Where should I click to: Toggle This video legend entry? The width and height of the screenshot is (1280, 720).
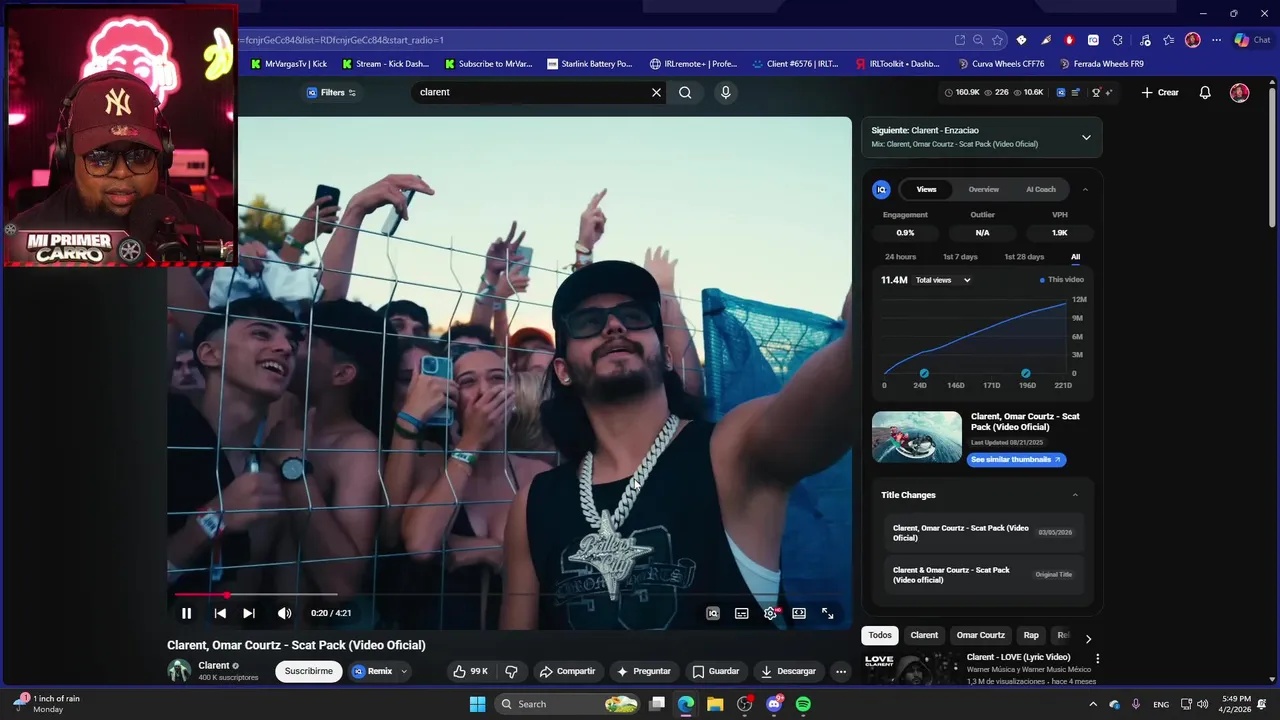[1062, 280]
